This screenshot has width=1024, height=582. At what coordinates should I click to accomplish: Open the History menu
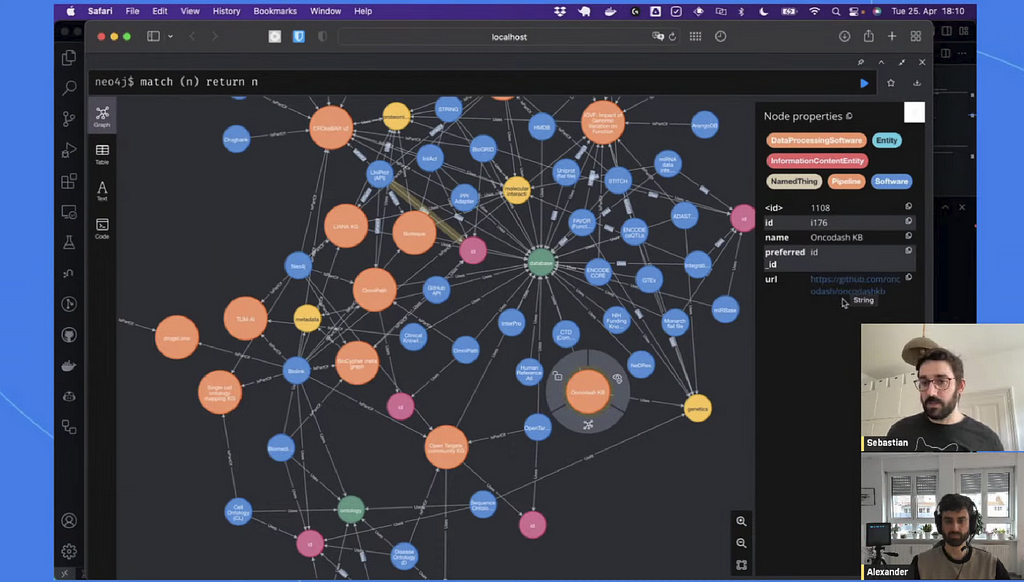[x=226, y=11]
